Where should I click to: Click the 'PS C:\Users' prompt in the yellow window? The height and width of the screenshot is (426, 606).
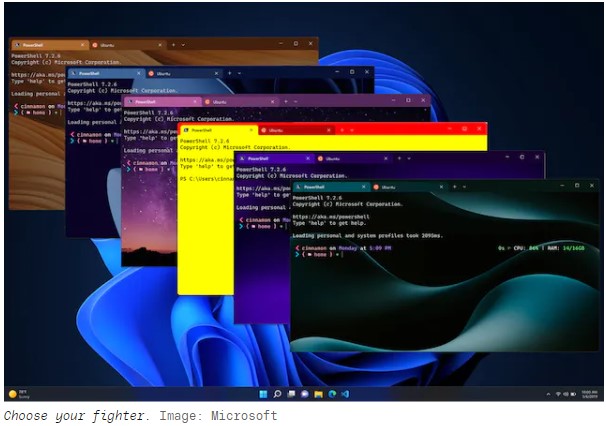(208, 179)
